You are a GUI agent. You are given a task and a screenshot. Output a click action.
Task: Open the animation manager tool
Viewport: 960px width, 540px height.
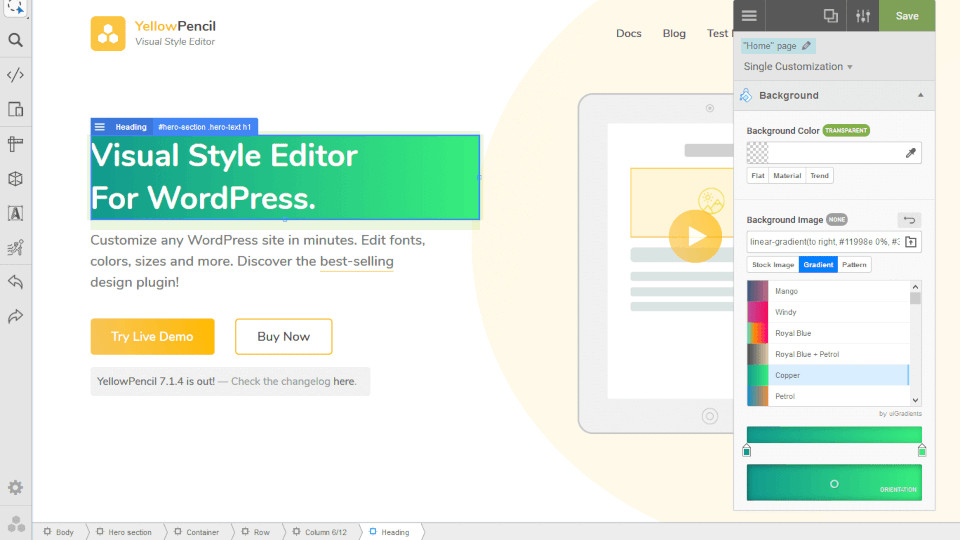tap(15, 247)
